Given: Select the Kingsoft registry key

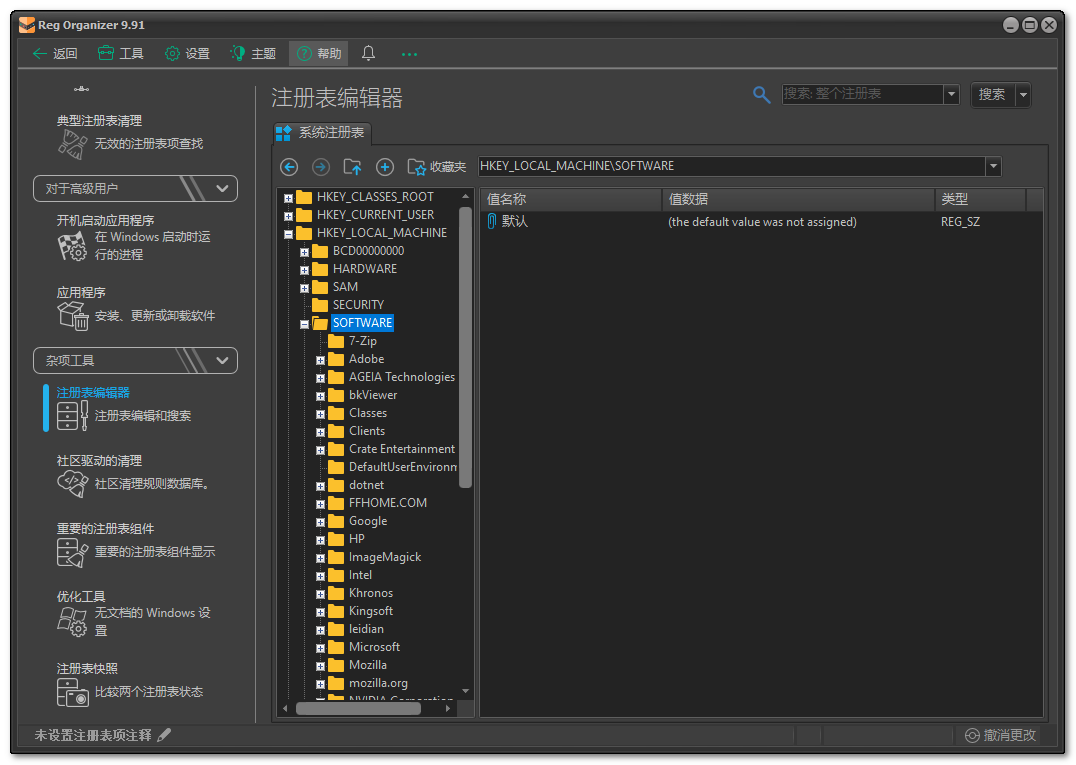Looking at the screenshot, I should pos(371,611).
